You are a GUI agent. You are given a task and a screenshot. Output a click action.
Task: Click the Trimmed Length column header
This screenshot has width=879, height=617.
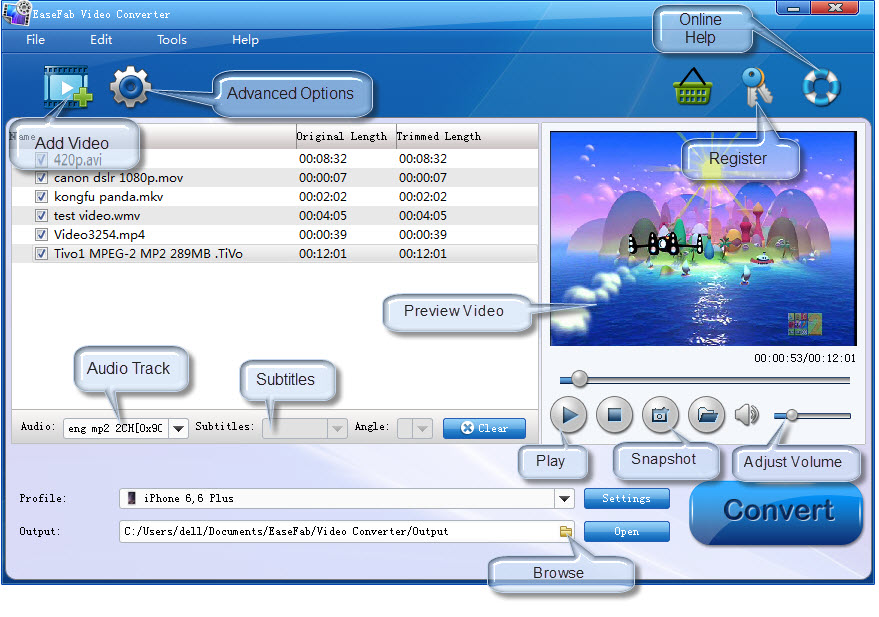tap(438, 136)
